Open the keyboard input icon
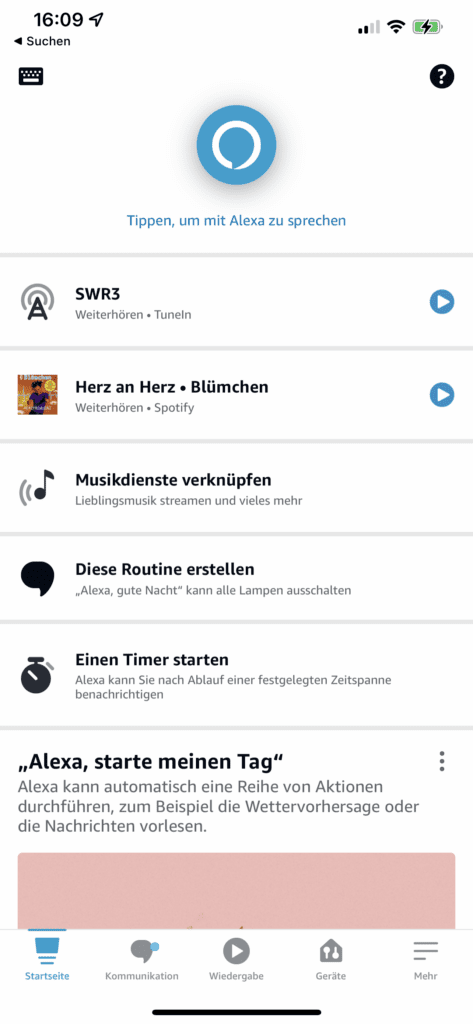Screen dimensions: 473x1024 tap(31, 77)
